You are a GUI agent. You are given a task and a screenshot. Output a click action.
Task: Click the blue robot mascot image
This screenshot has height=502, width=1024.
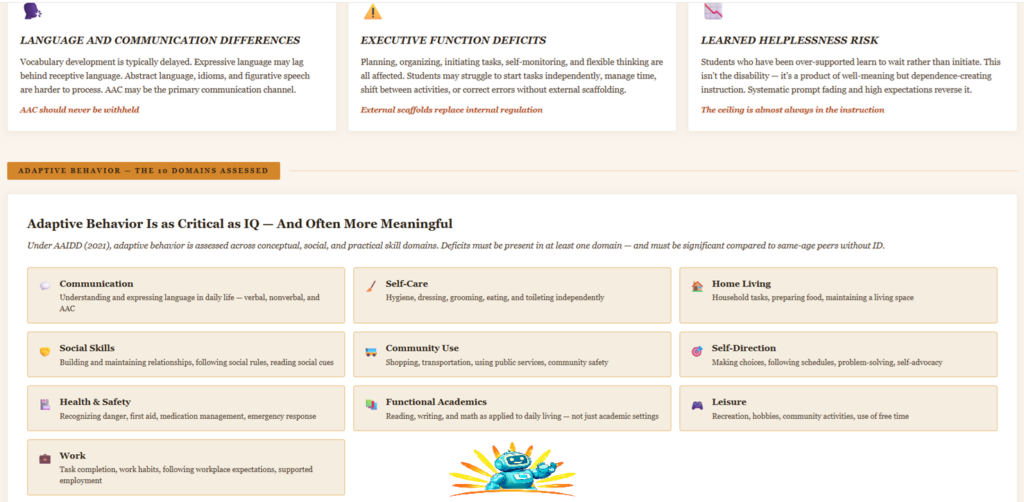[513, 470]
